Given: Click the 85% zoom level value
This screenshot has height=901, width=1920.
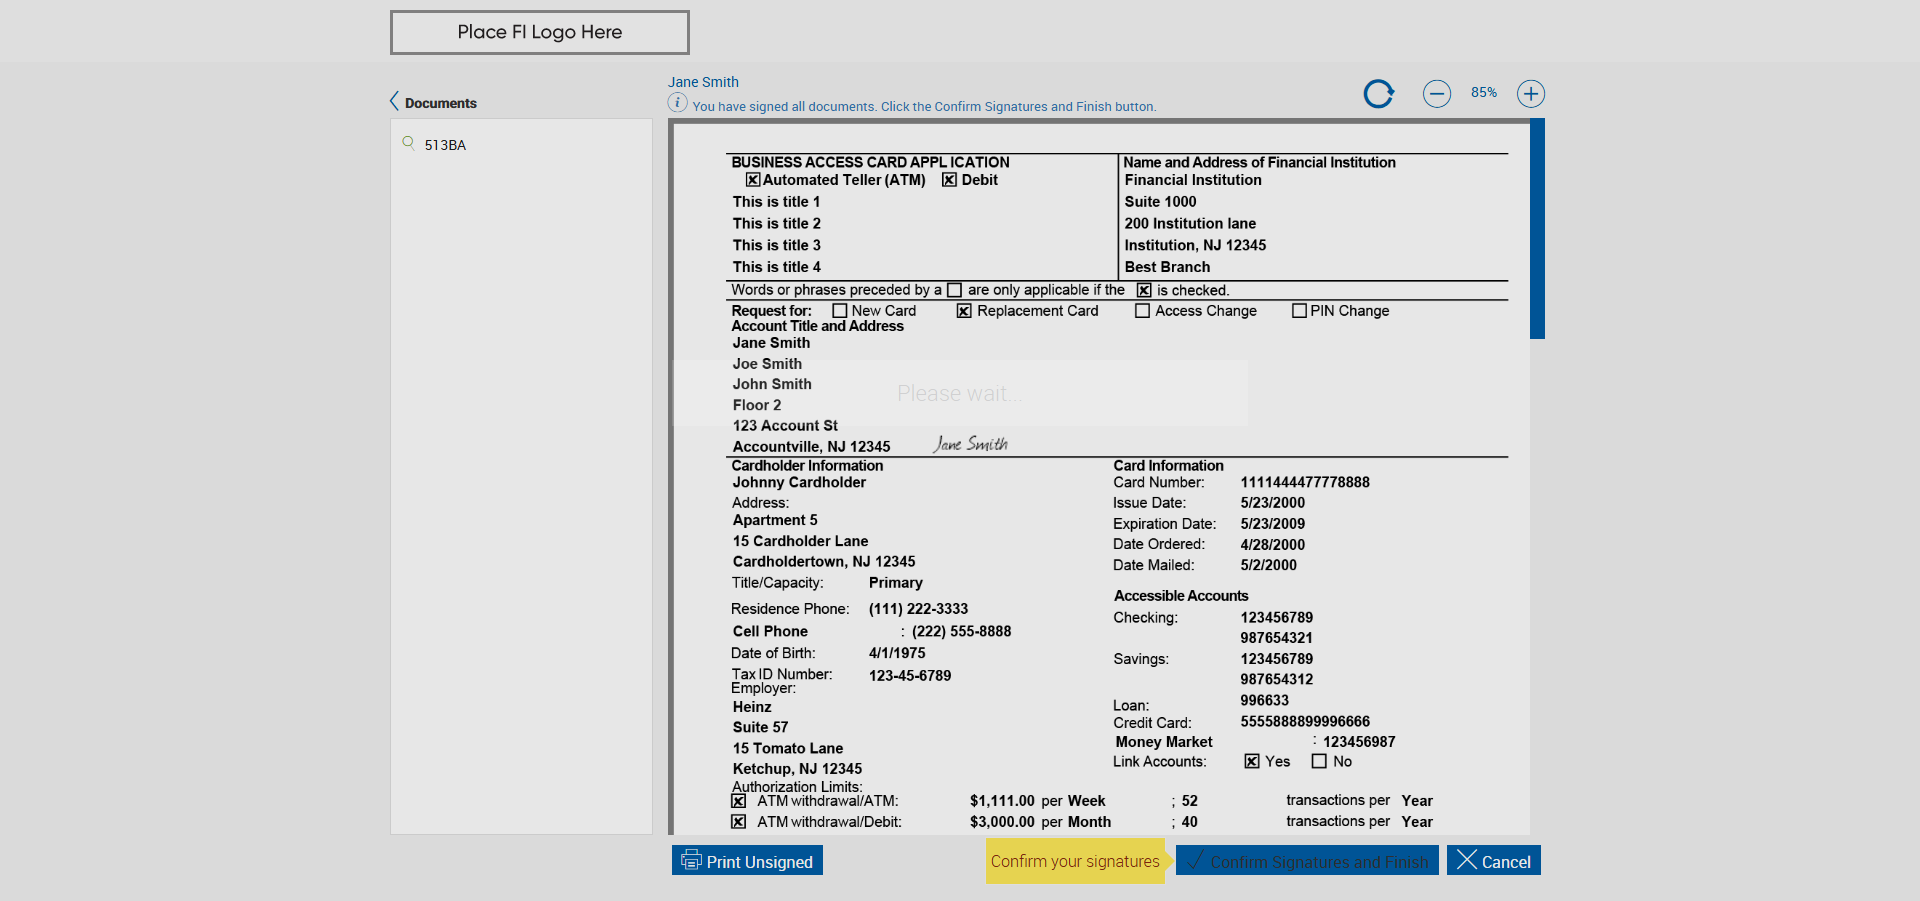Looking at the screenshot, I should tap(1484, 92).
